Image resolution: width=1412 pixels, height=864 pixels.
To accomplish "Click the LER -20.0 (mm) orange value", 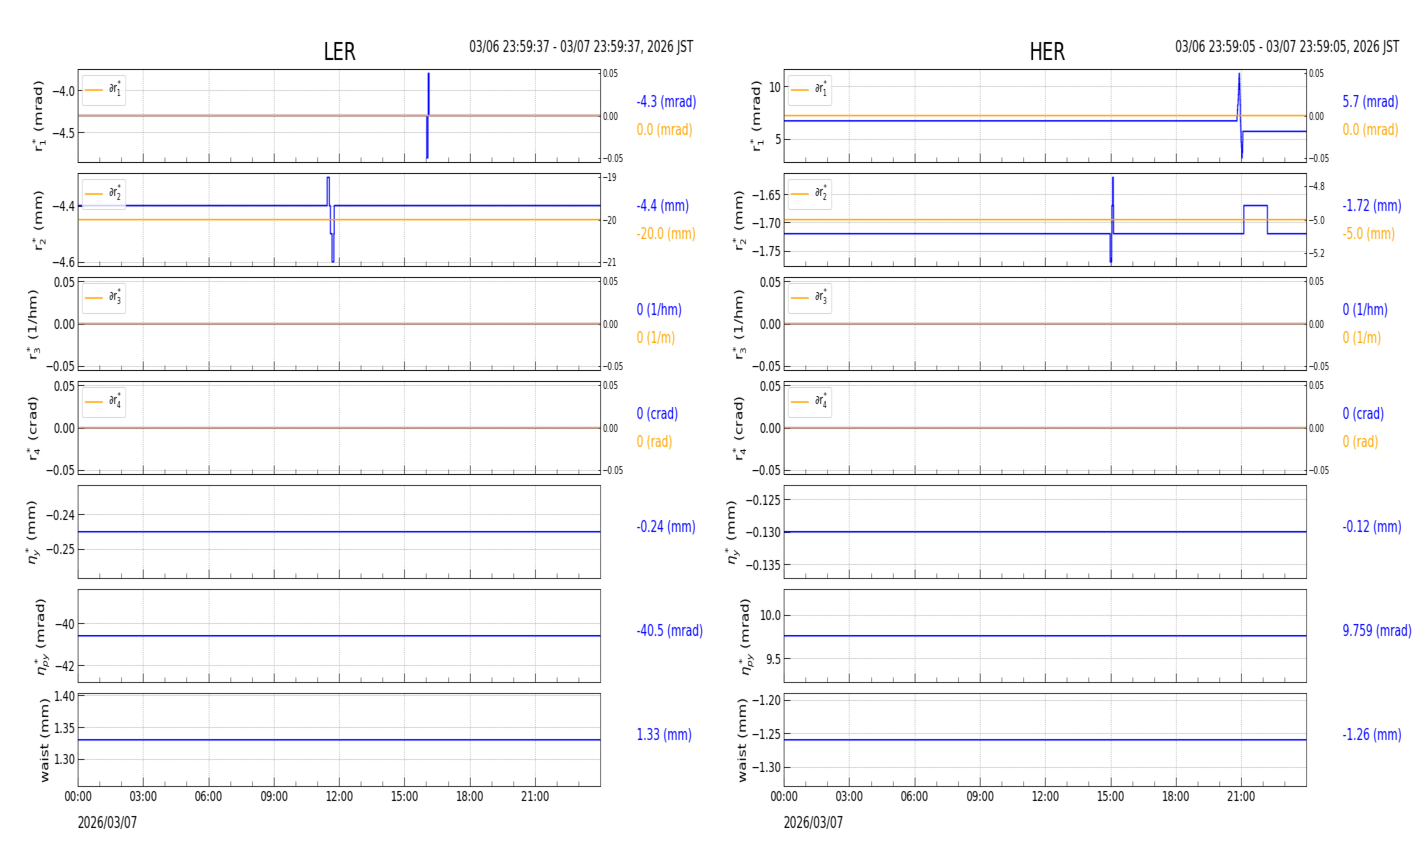I will point(666,234).
